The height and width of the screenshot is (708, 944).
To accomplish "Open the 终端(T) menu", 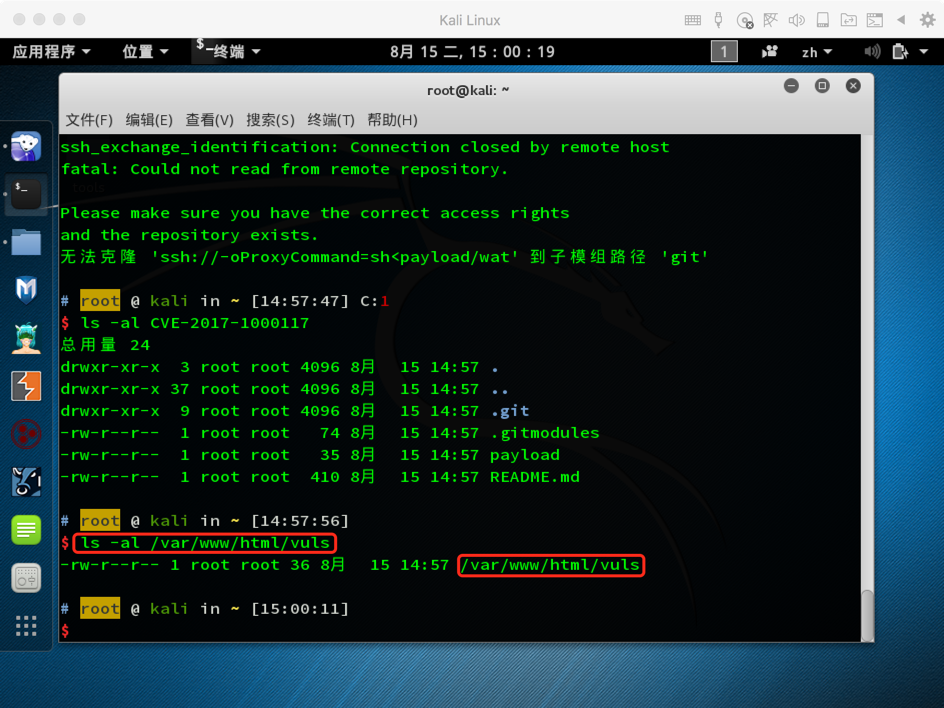I will (x=331, y=120).
